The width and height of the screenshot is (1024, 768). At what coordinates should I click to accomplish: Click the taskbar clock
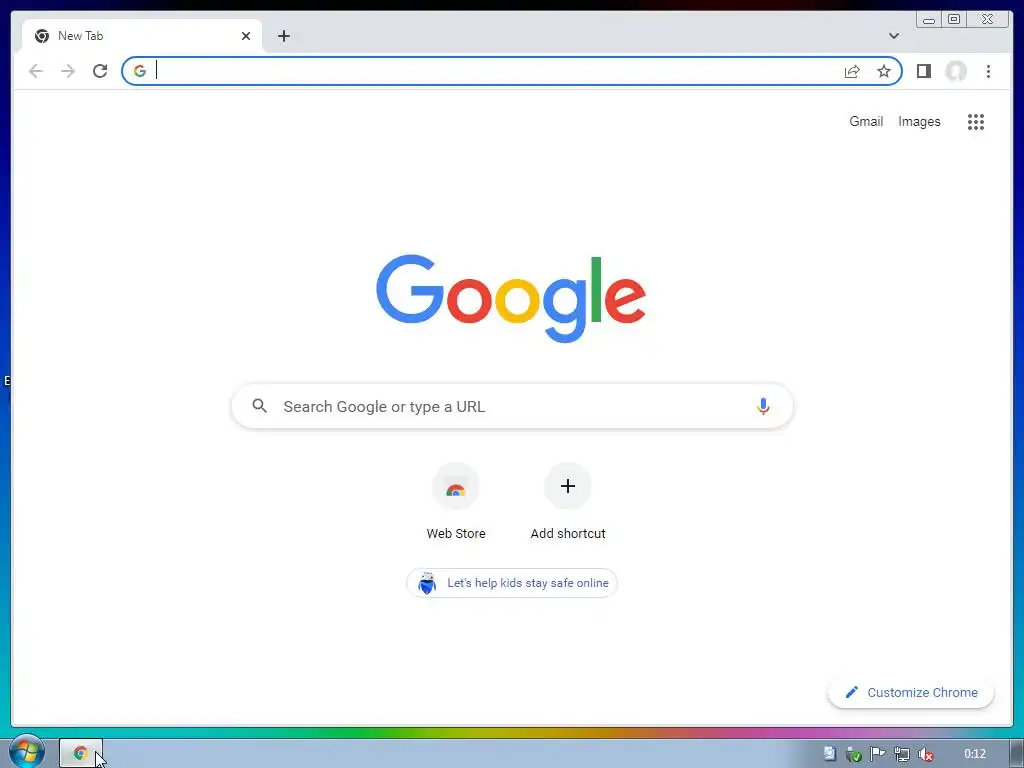click(x=974, y=754)
